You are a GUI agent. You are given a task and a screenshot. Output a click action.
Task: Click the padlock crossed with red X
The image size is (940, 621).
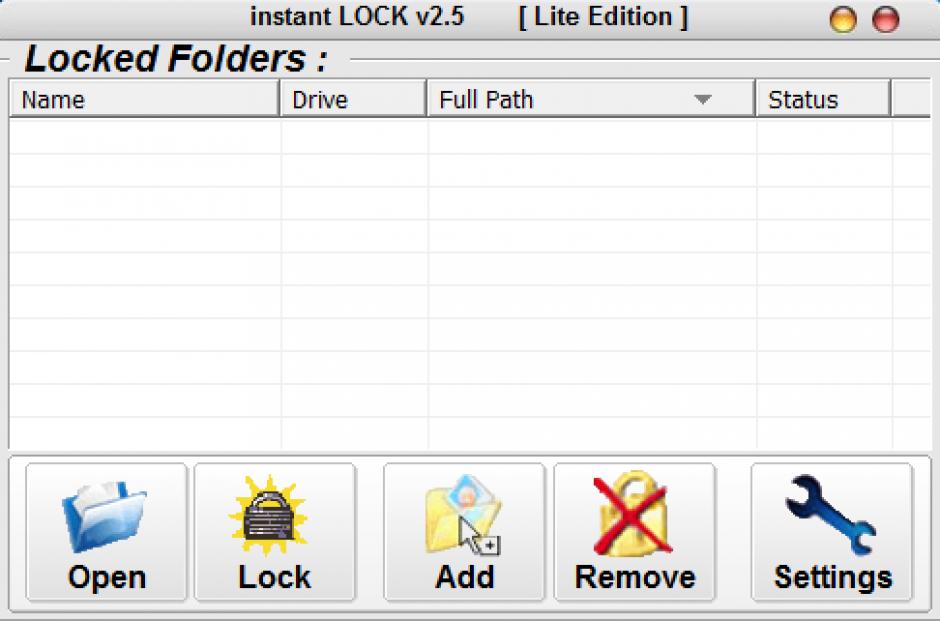[x=631, y=514]
